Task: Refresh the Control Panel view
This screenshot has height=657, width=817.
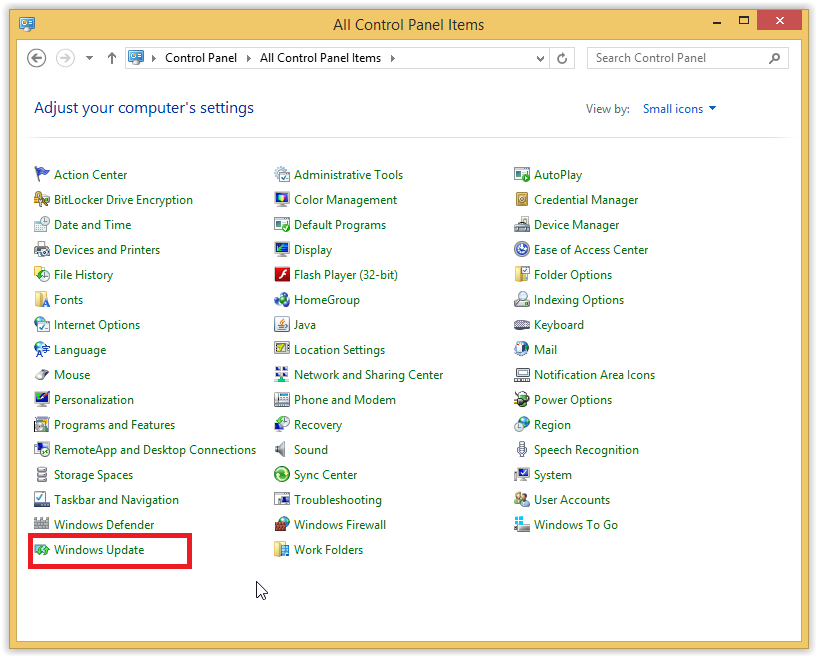Action: click(x=562, y=58)
